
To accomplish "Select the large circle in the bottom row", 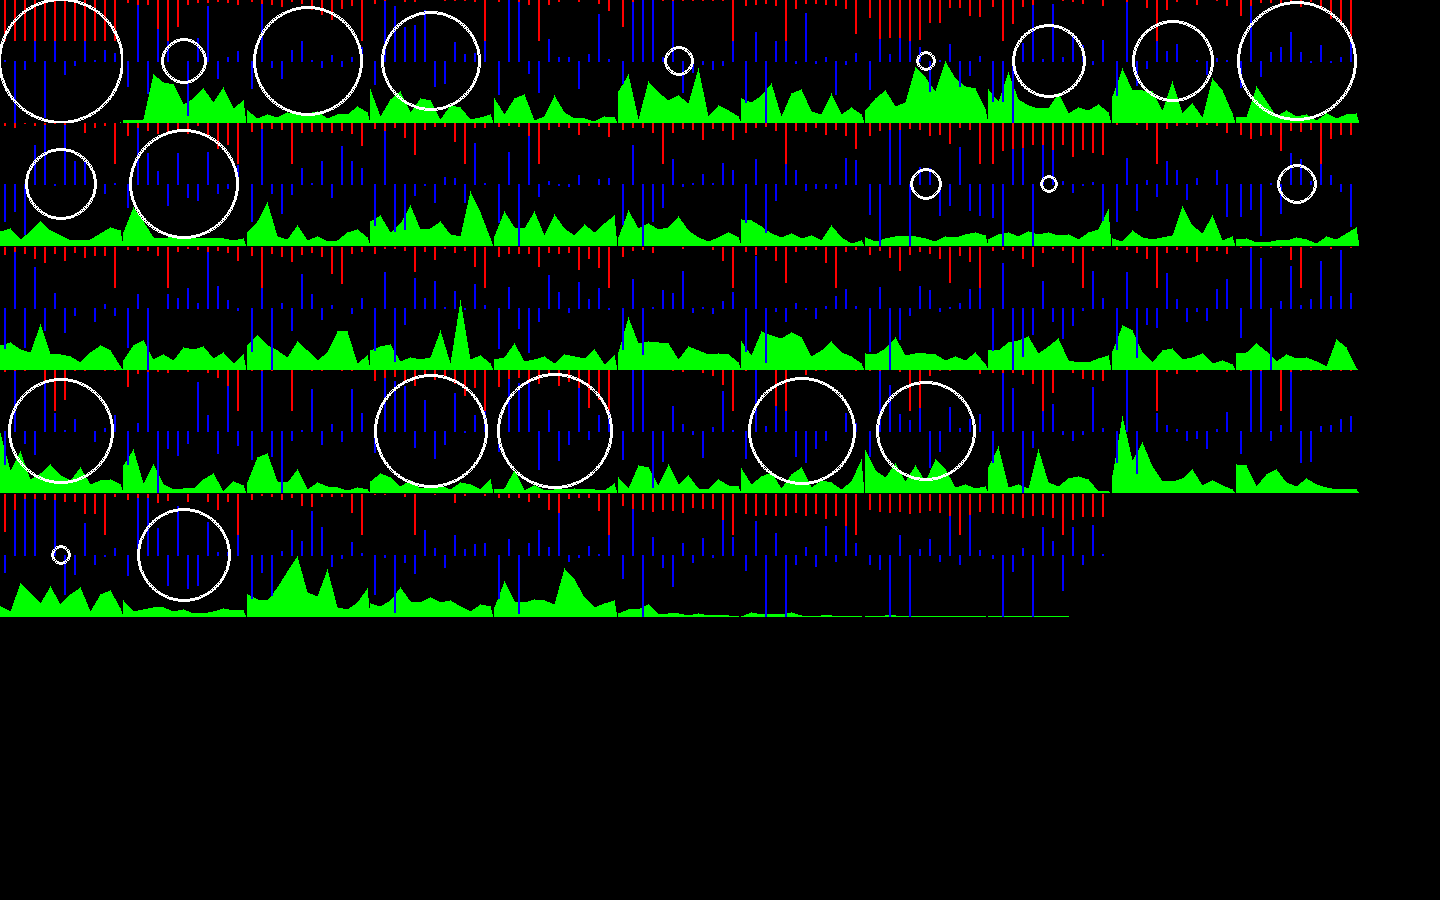I will click(x=184, y=555).
